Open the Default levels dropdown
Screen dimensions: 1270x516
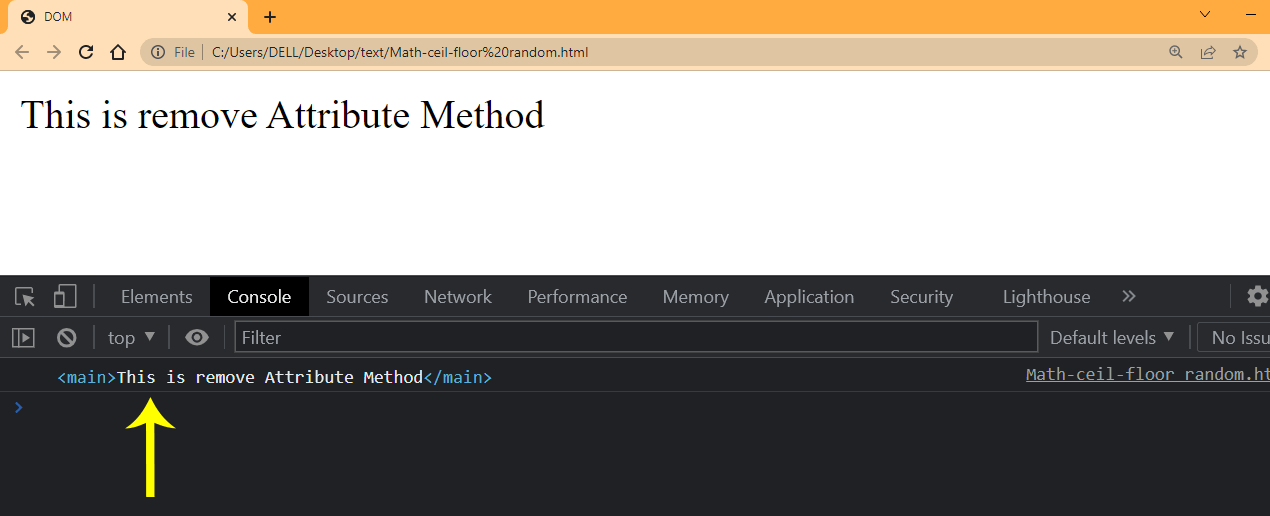point(1112,338)
